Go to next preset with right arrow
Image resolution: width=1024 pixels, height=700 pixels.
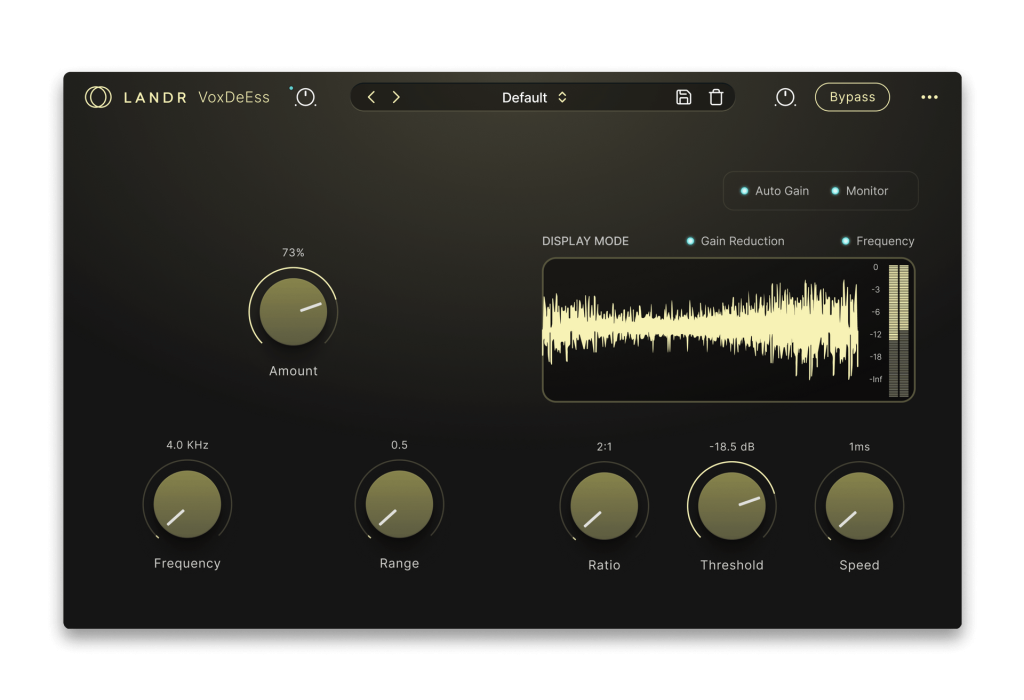click(396, 97)
